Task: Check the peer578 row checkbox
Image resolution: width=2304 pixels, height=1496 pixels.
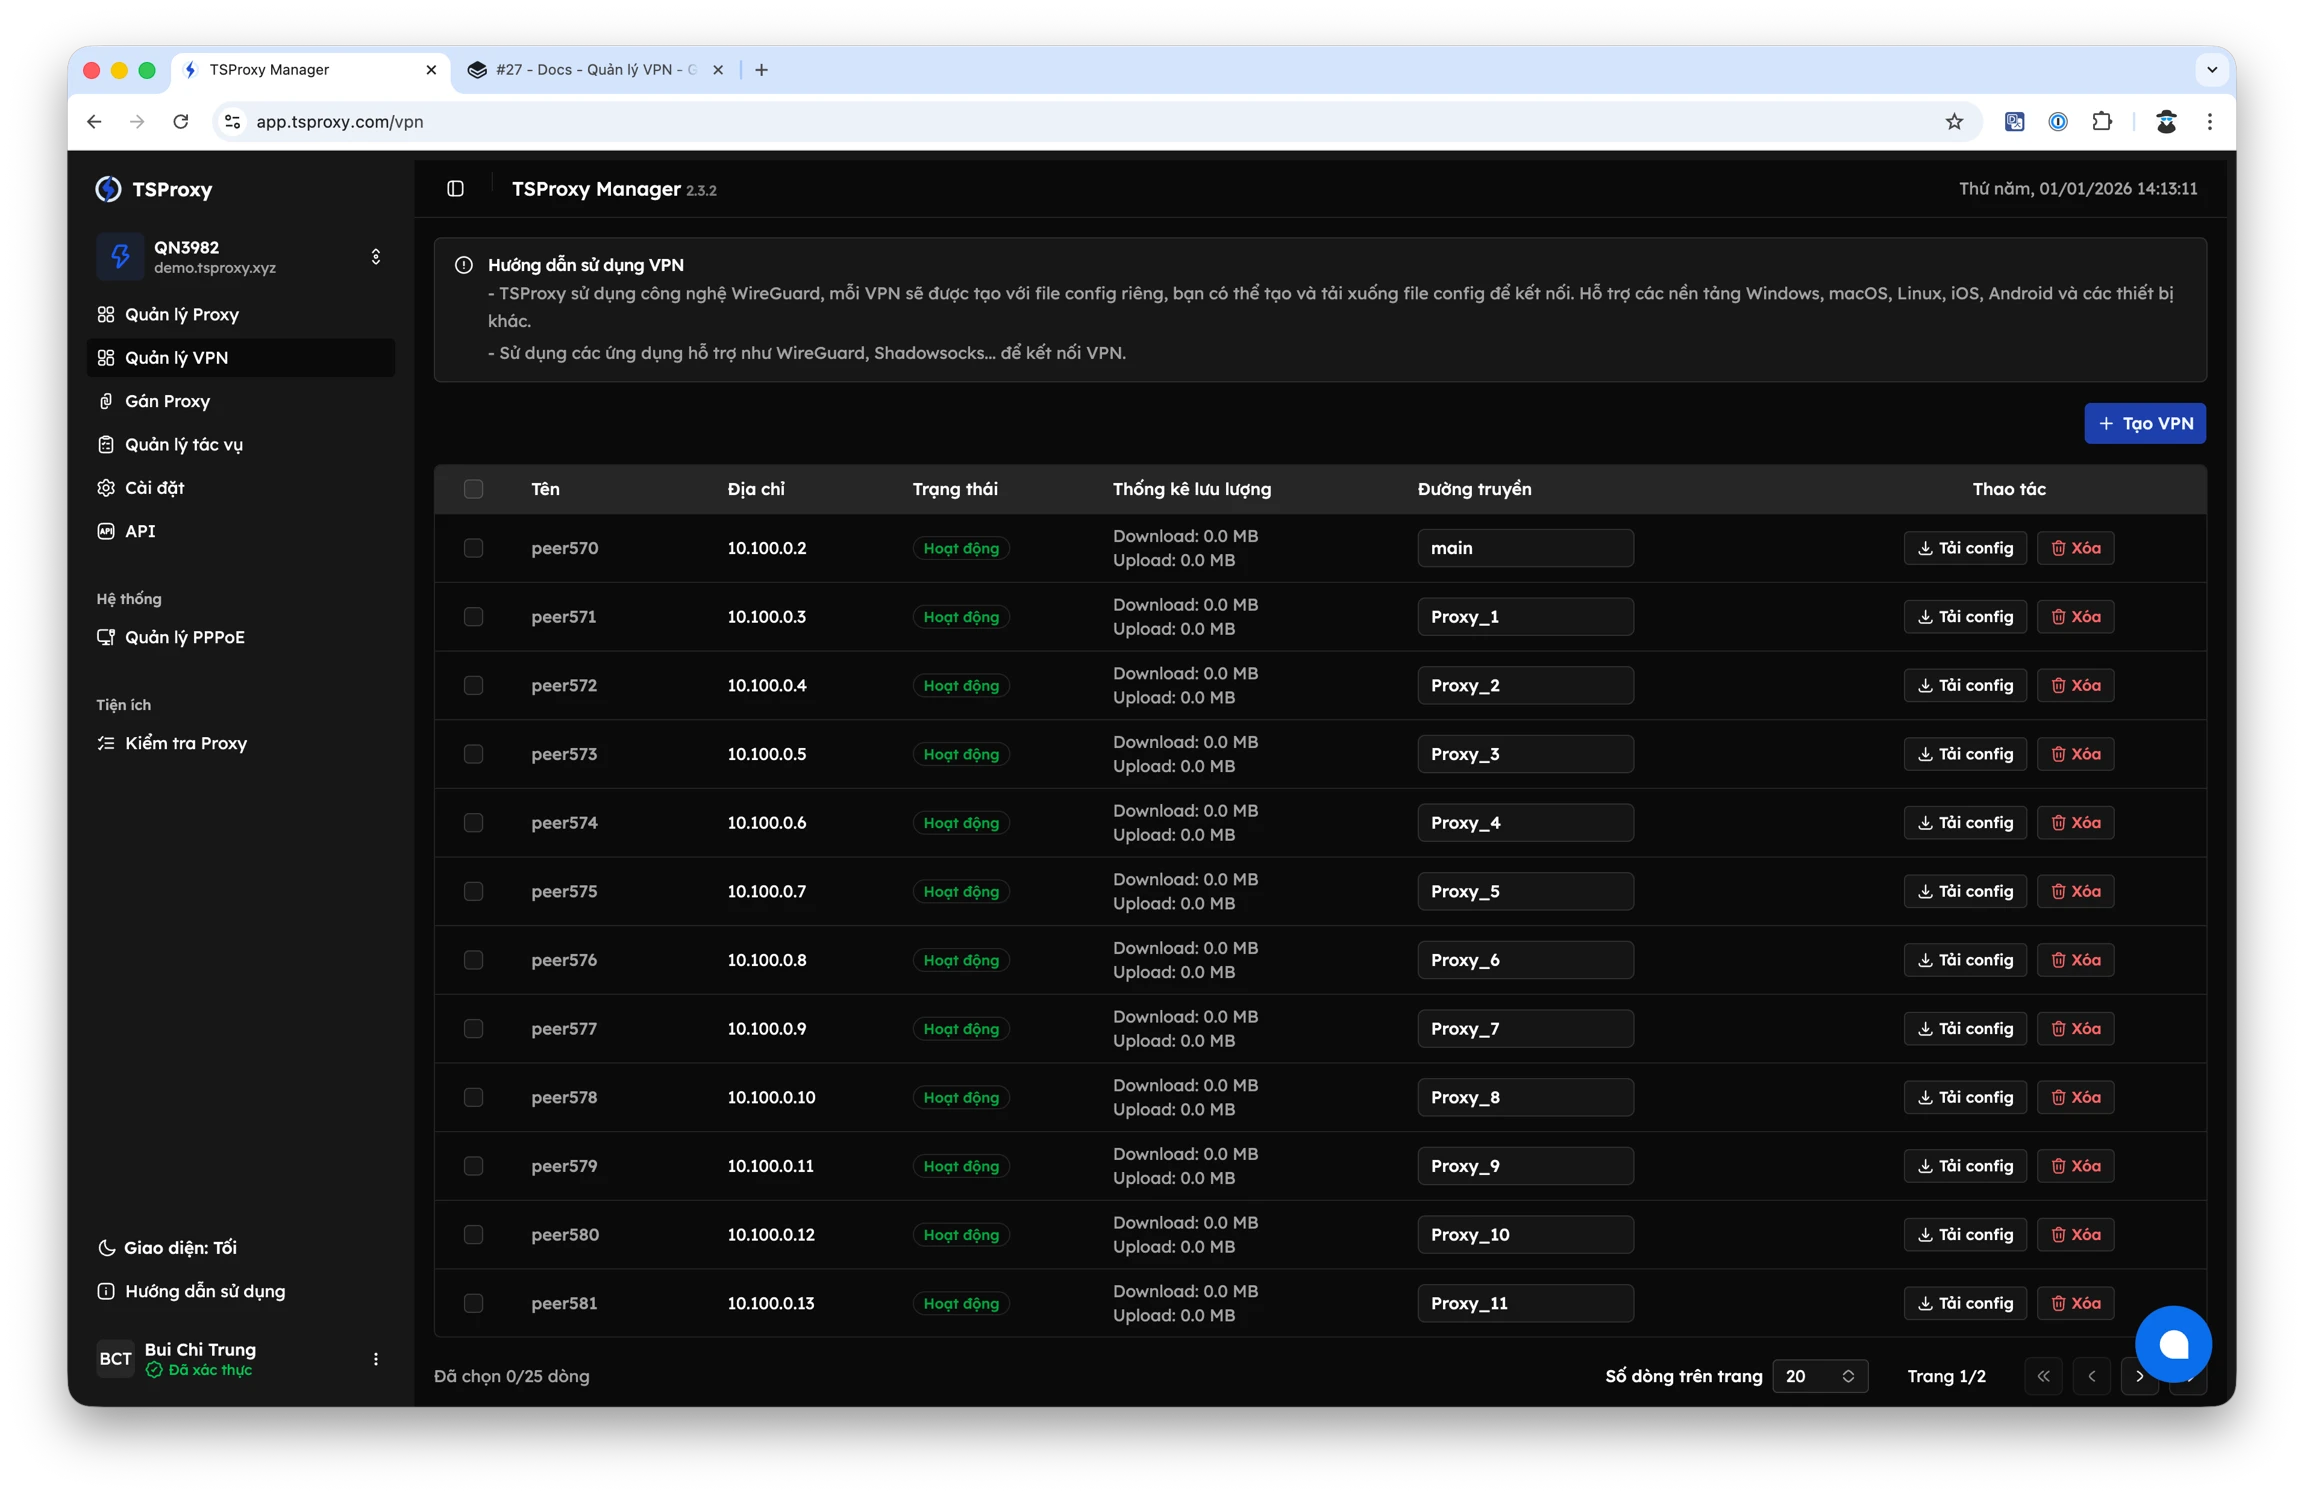Action: click(x=473, y=1096)
